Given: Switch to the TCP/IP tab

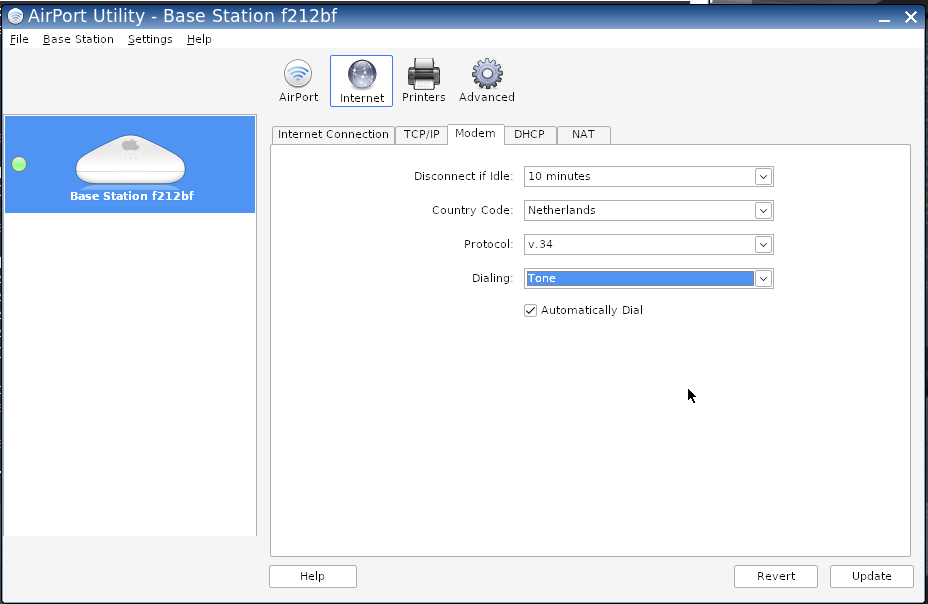Looking at the screenshot, I should point(421,135).
